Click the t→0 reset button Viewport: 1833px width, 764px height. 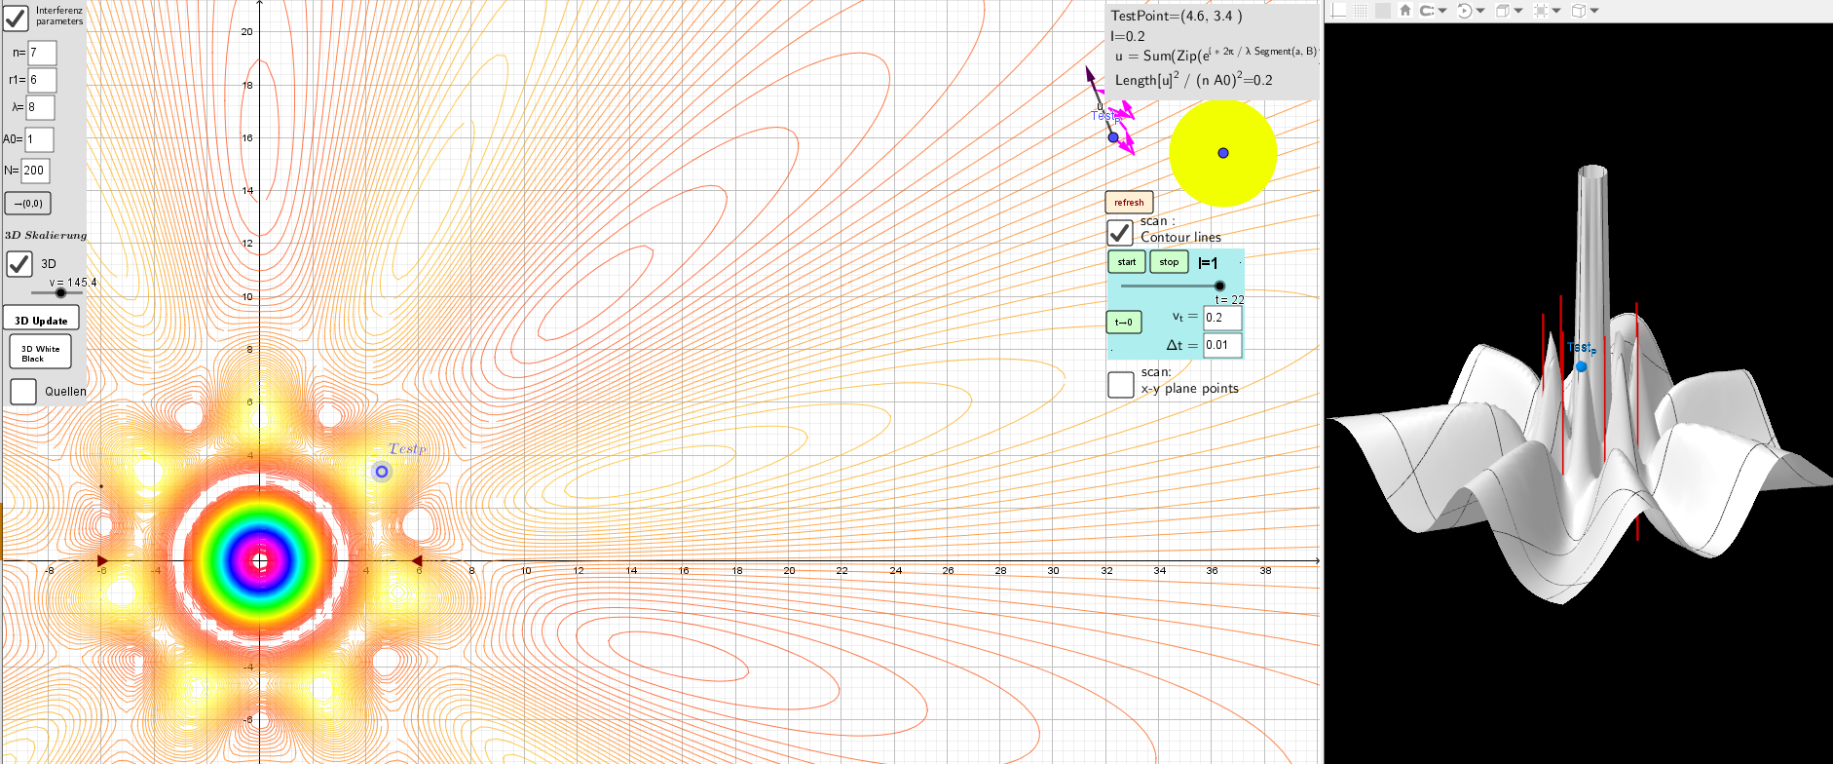point(1124,322)
